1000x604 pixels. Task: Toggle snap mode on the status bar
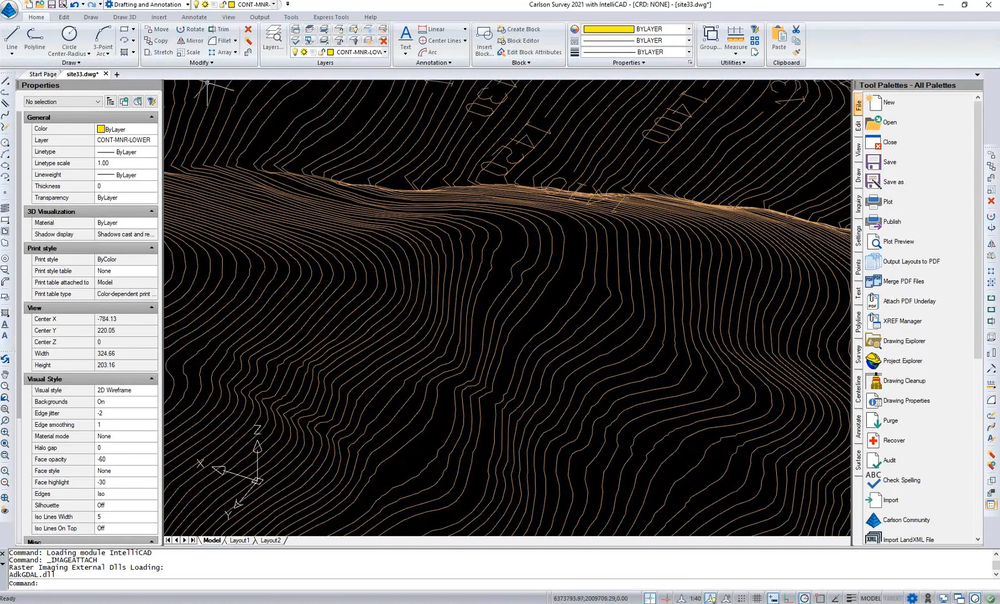coord(740,595)
